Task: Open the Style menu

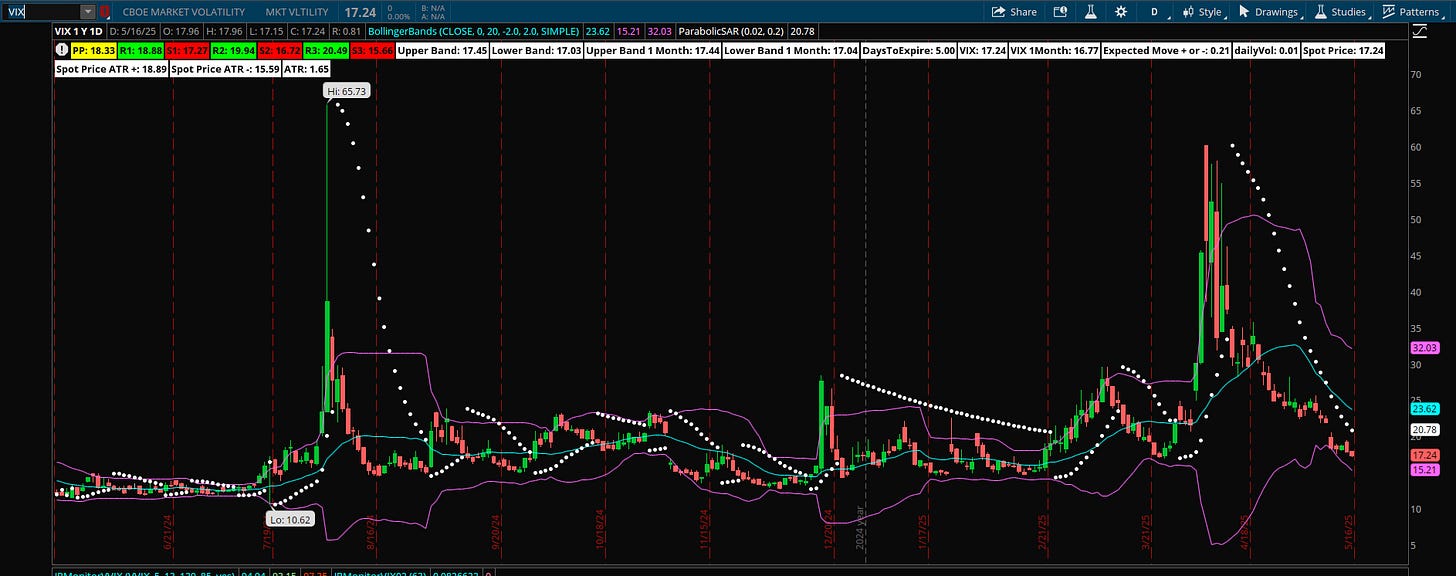Action: [1203, 12]
